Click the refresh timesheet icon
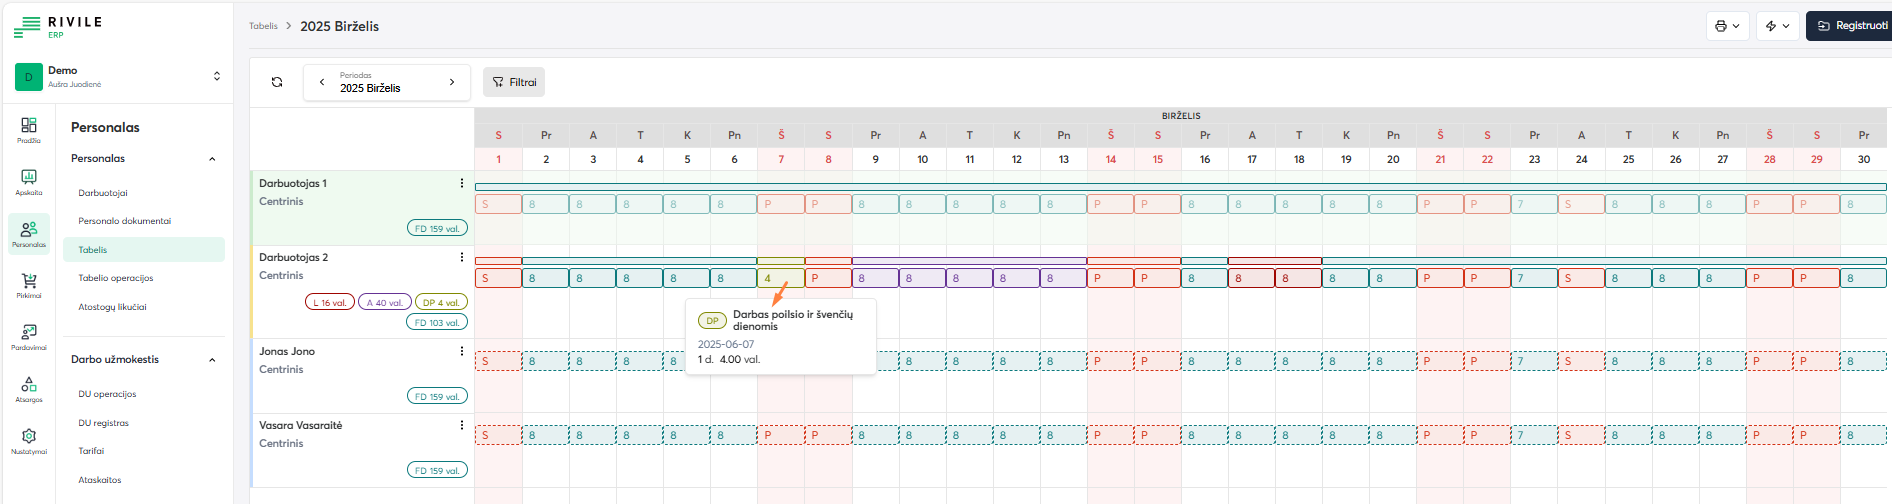Screen dimensions: 1892x504 tap(277, 82)
